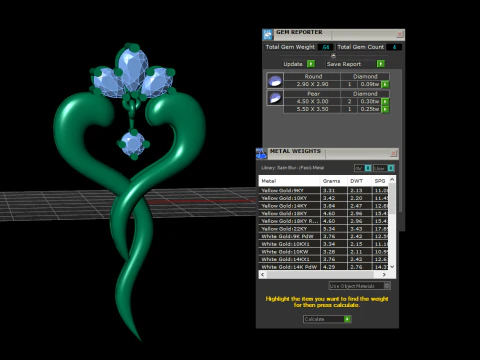480x360 pixels.
Task: Click green arrow beside 0.25tw Pear row
Action: point(385,109)
